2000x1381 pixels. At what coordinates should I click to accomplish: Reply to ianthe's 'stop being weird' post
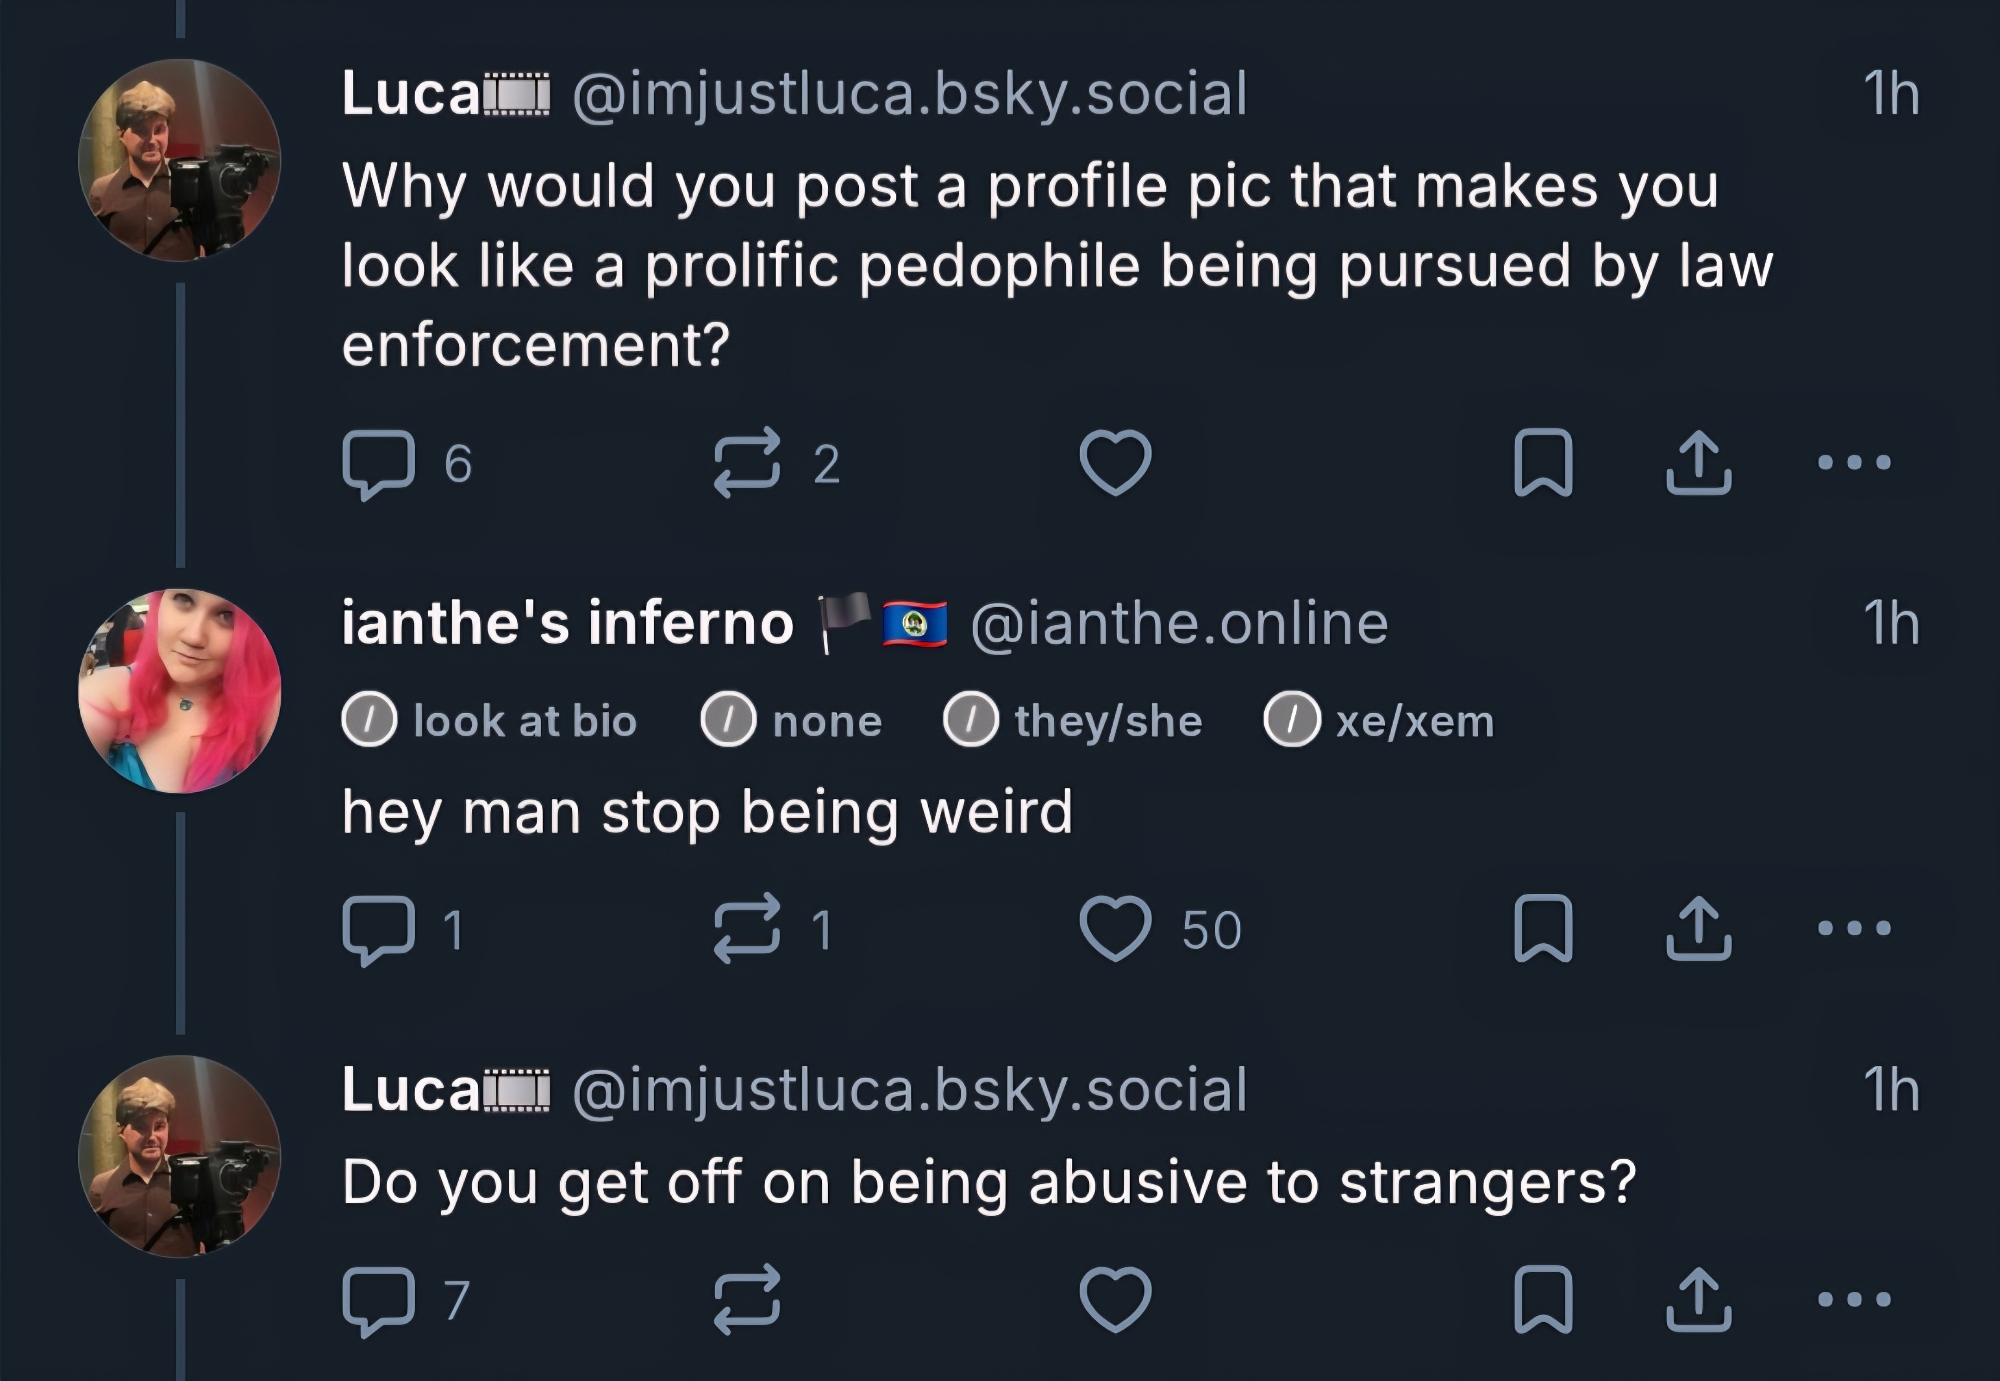click(379, 930)
